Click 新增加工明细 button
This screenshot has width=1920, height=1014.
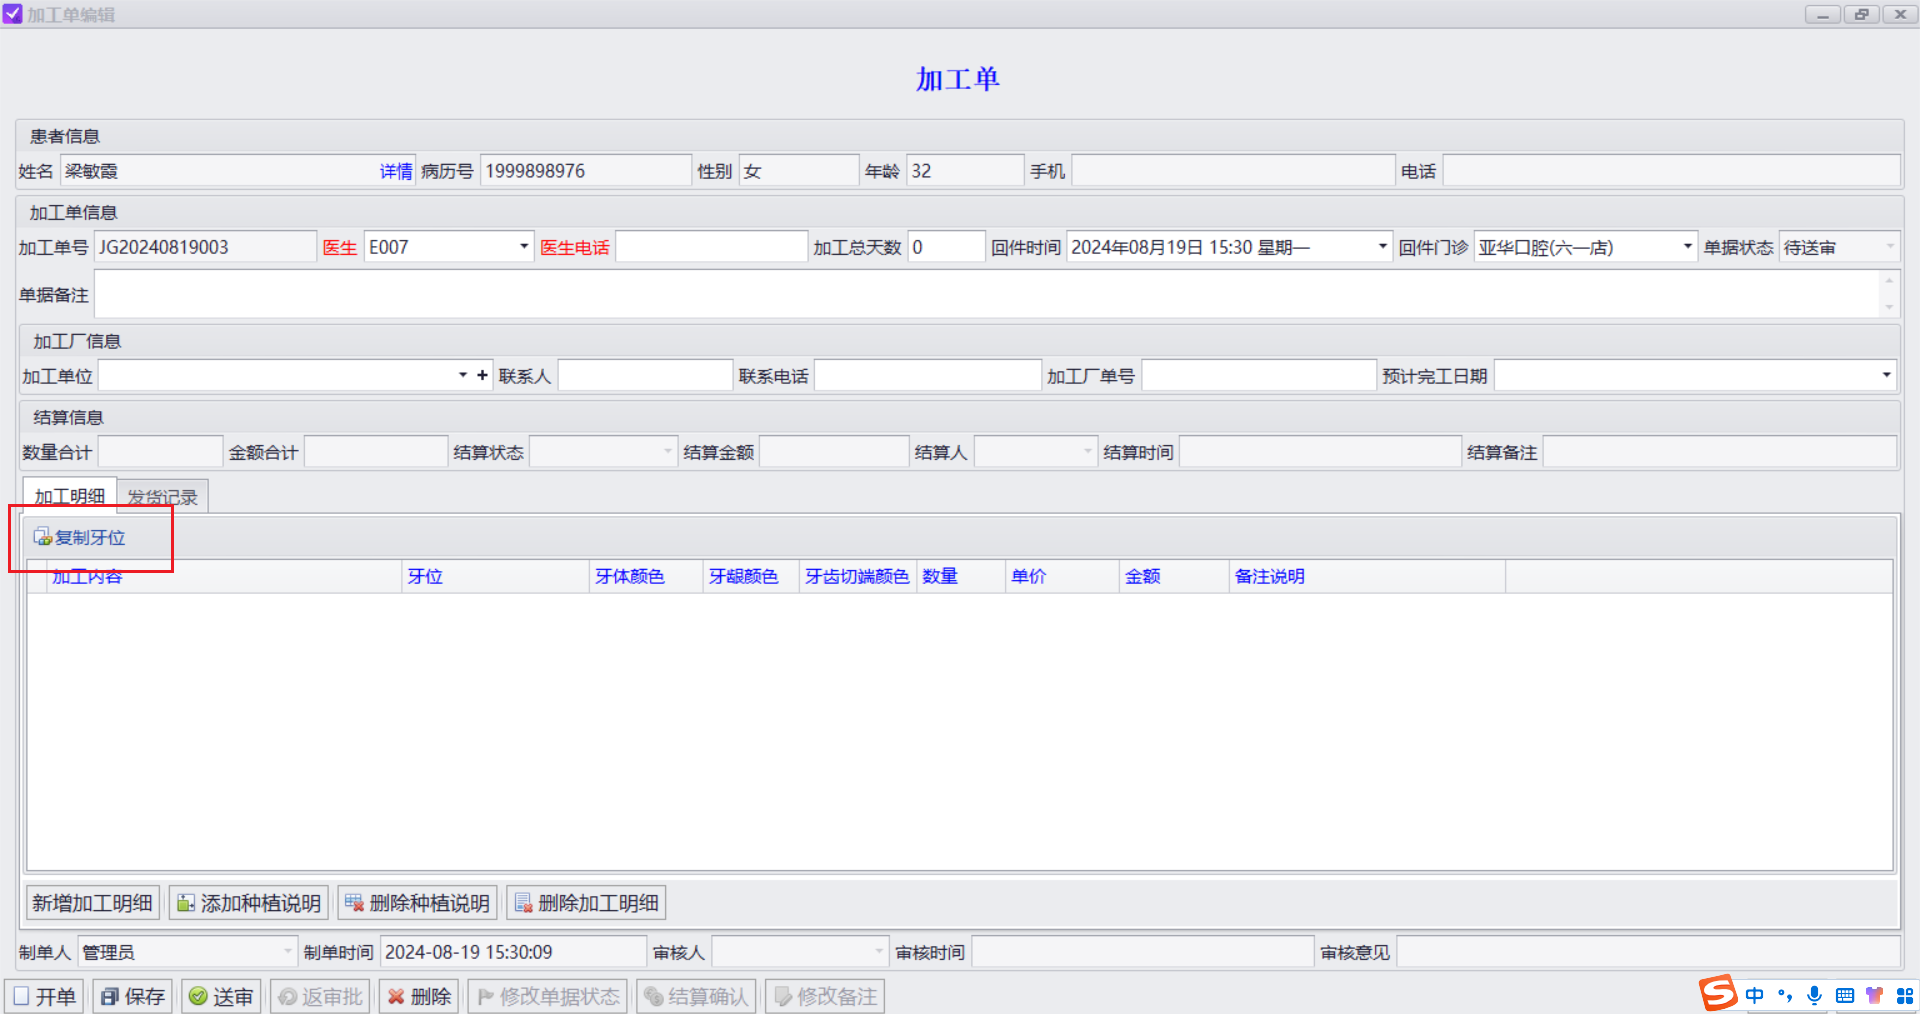click(92, 903)
